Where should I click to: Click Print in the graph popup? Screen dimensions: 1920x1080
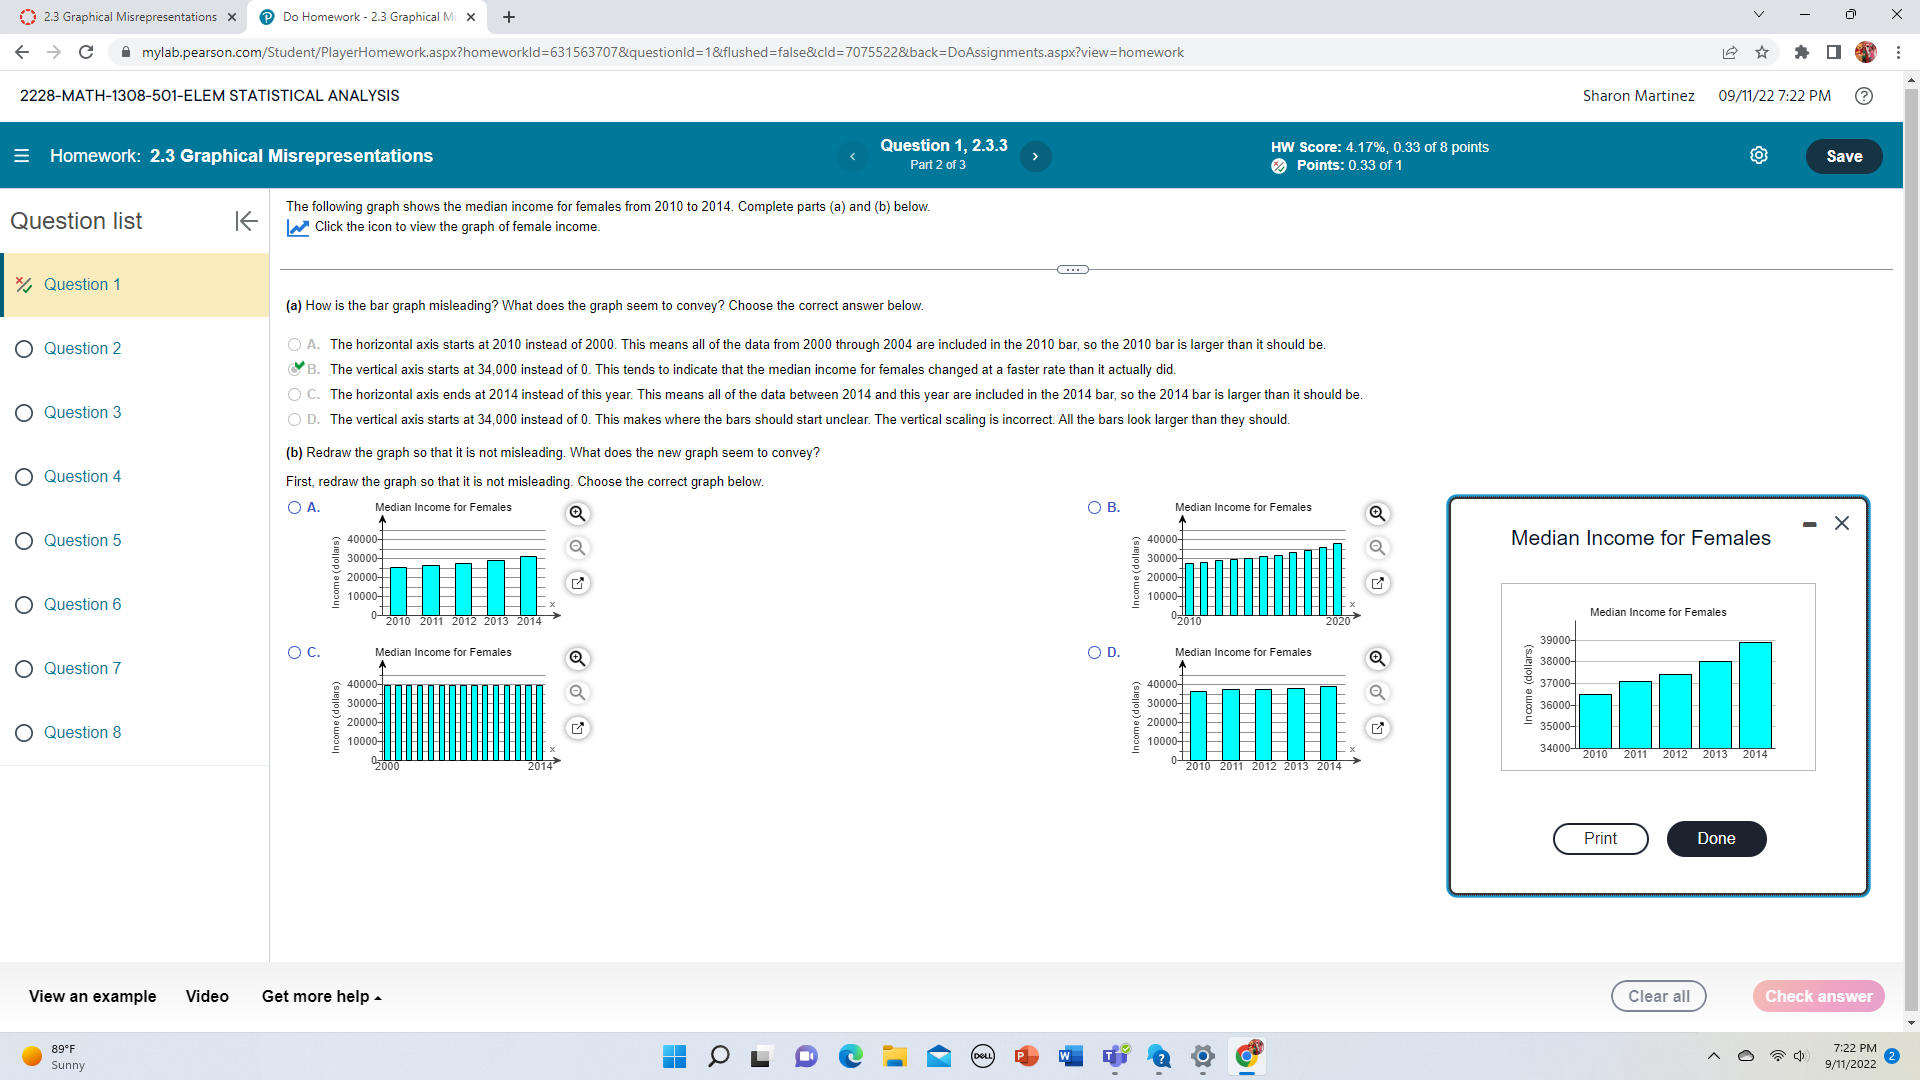pyautogui.click(x=1599, y=838)
